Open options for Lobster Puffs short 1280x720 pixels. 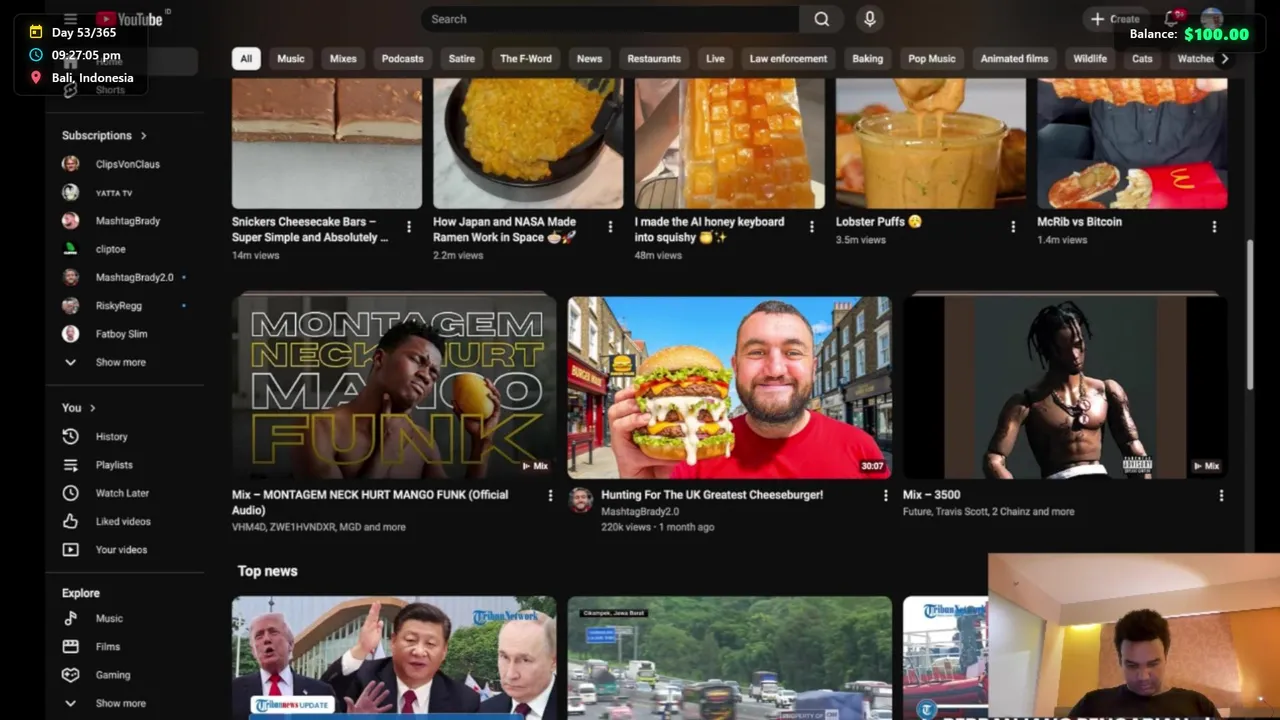point(1013,227)
